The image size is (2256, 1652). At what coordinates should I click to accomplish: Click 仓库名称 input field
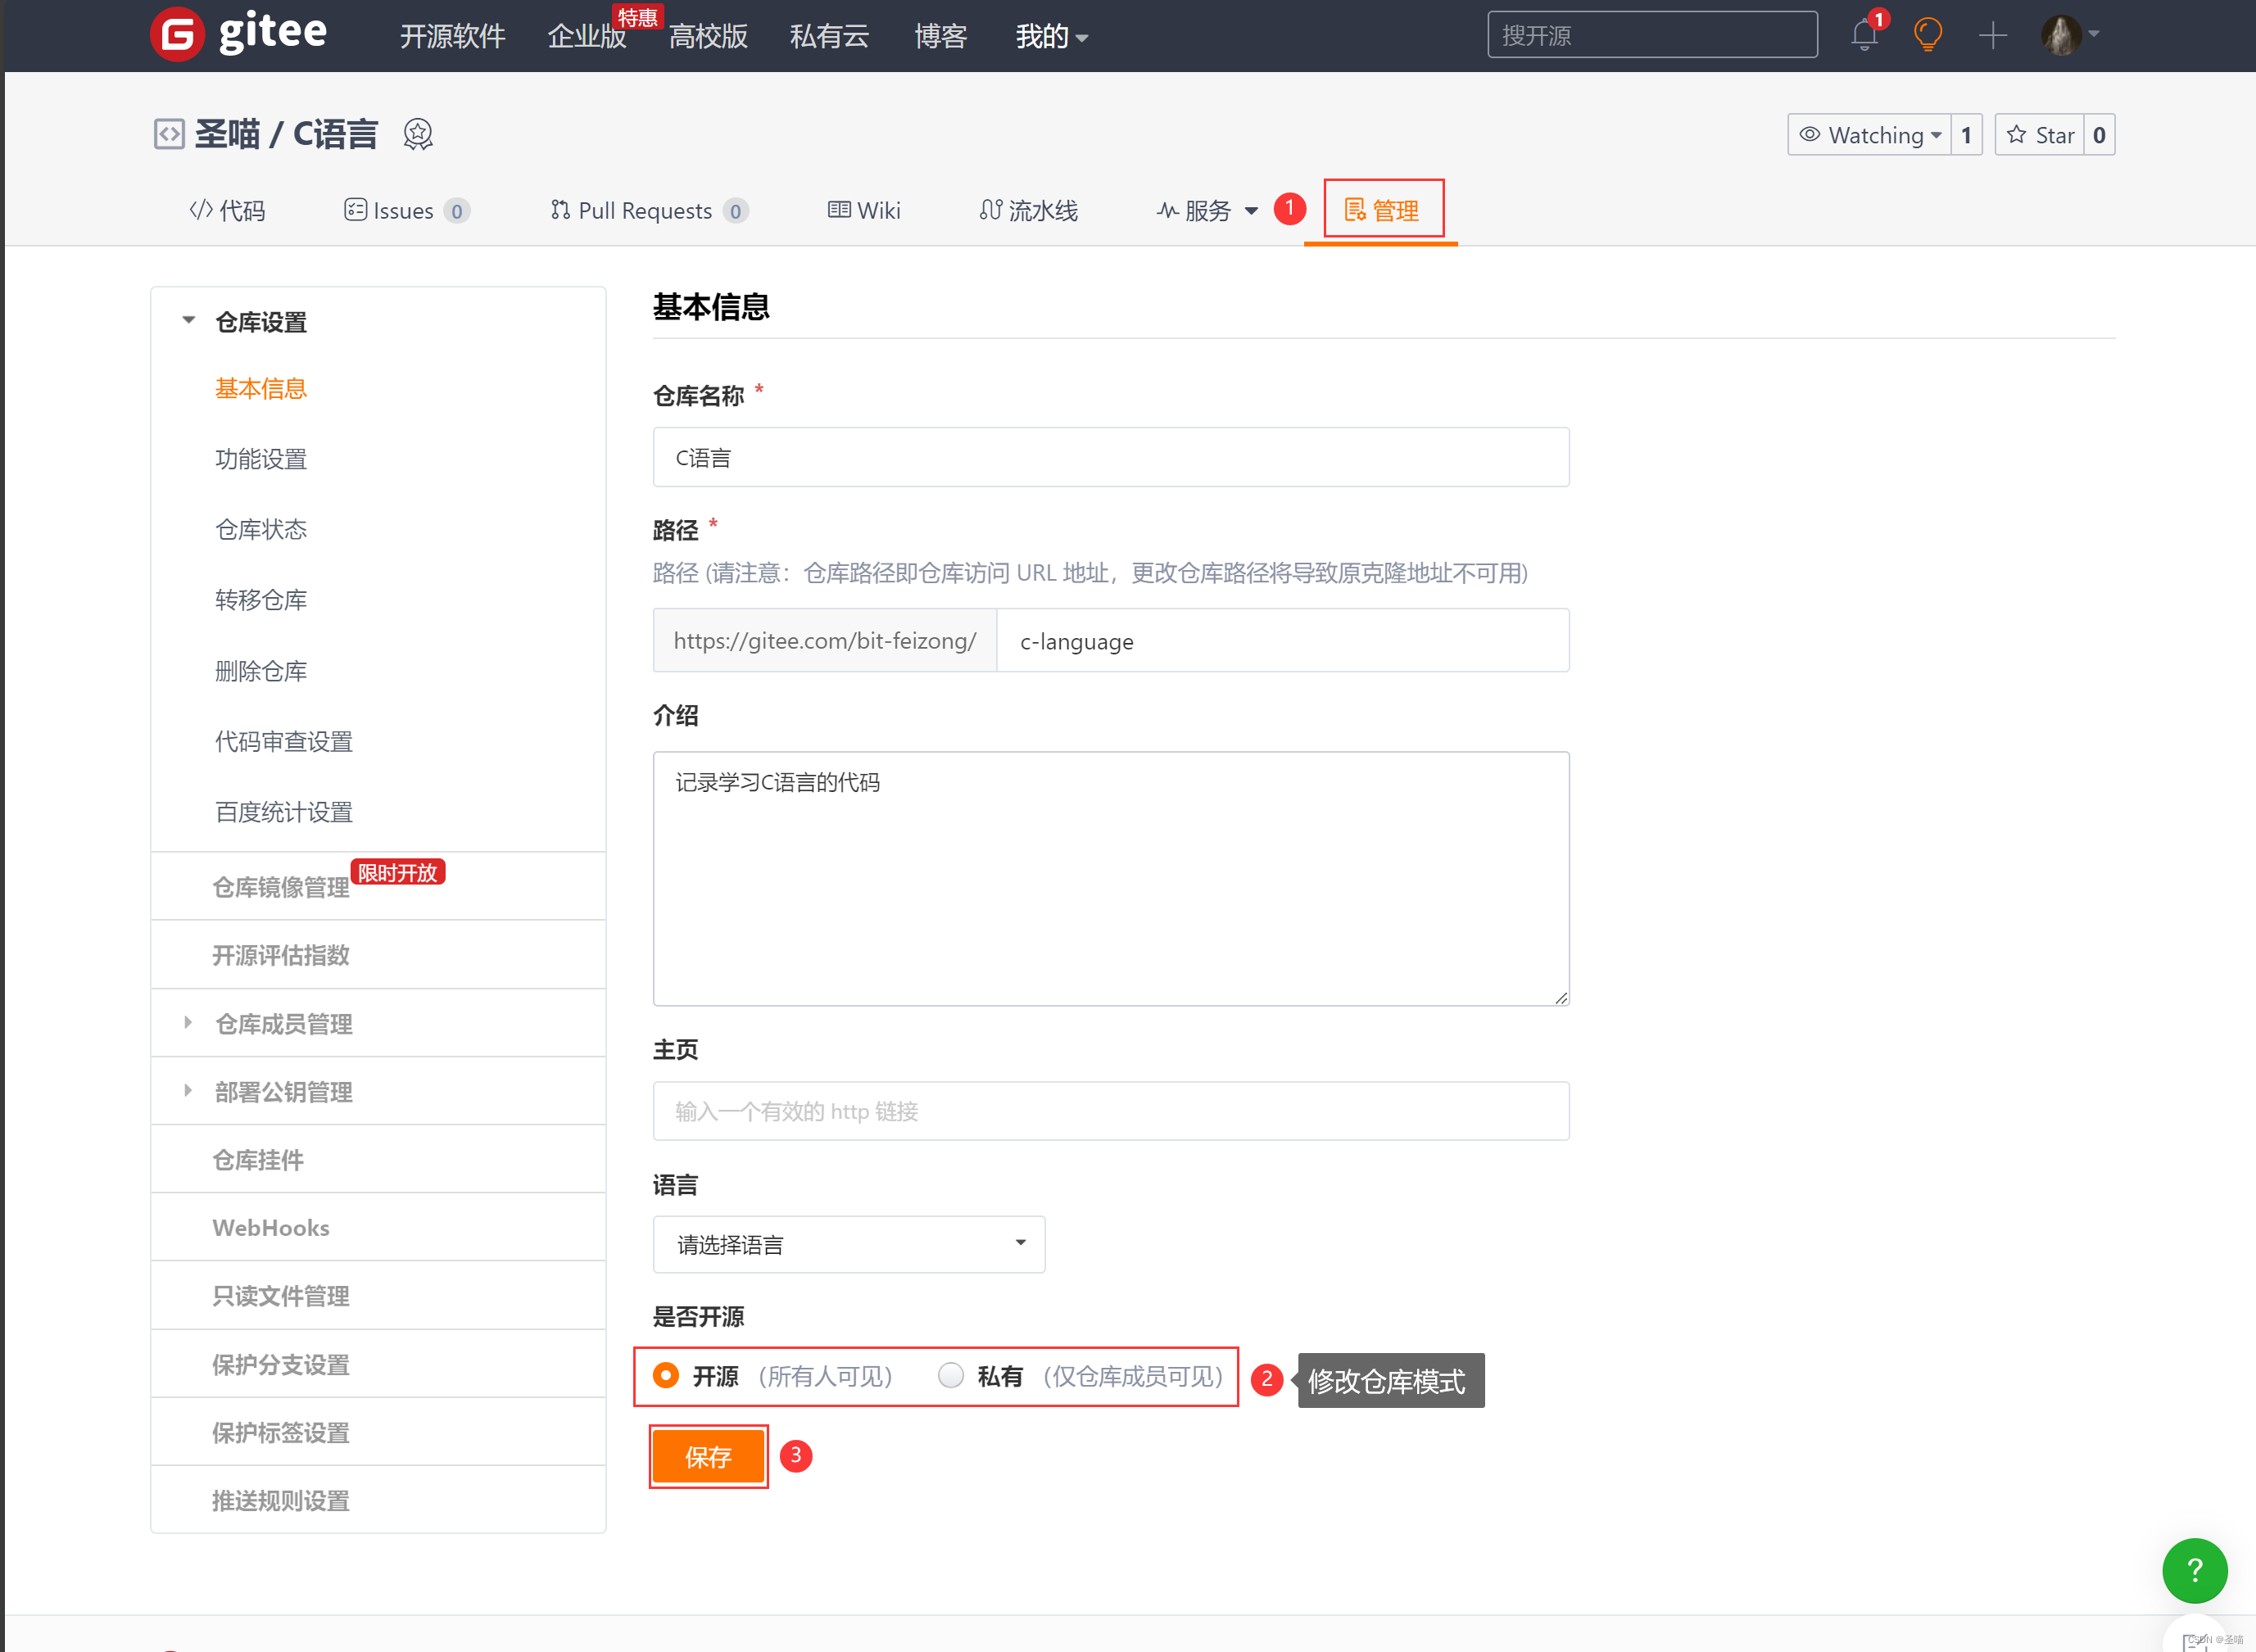pos(1111,459)
